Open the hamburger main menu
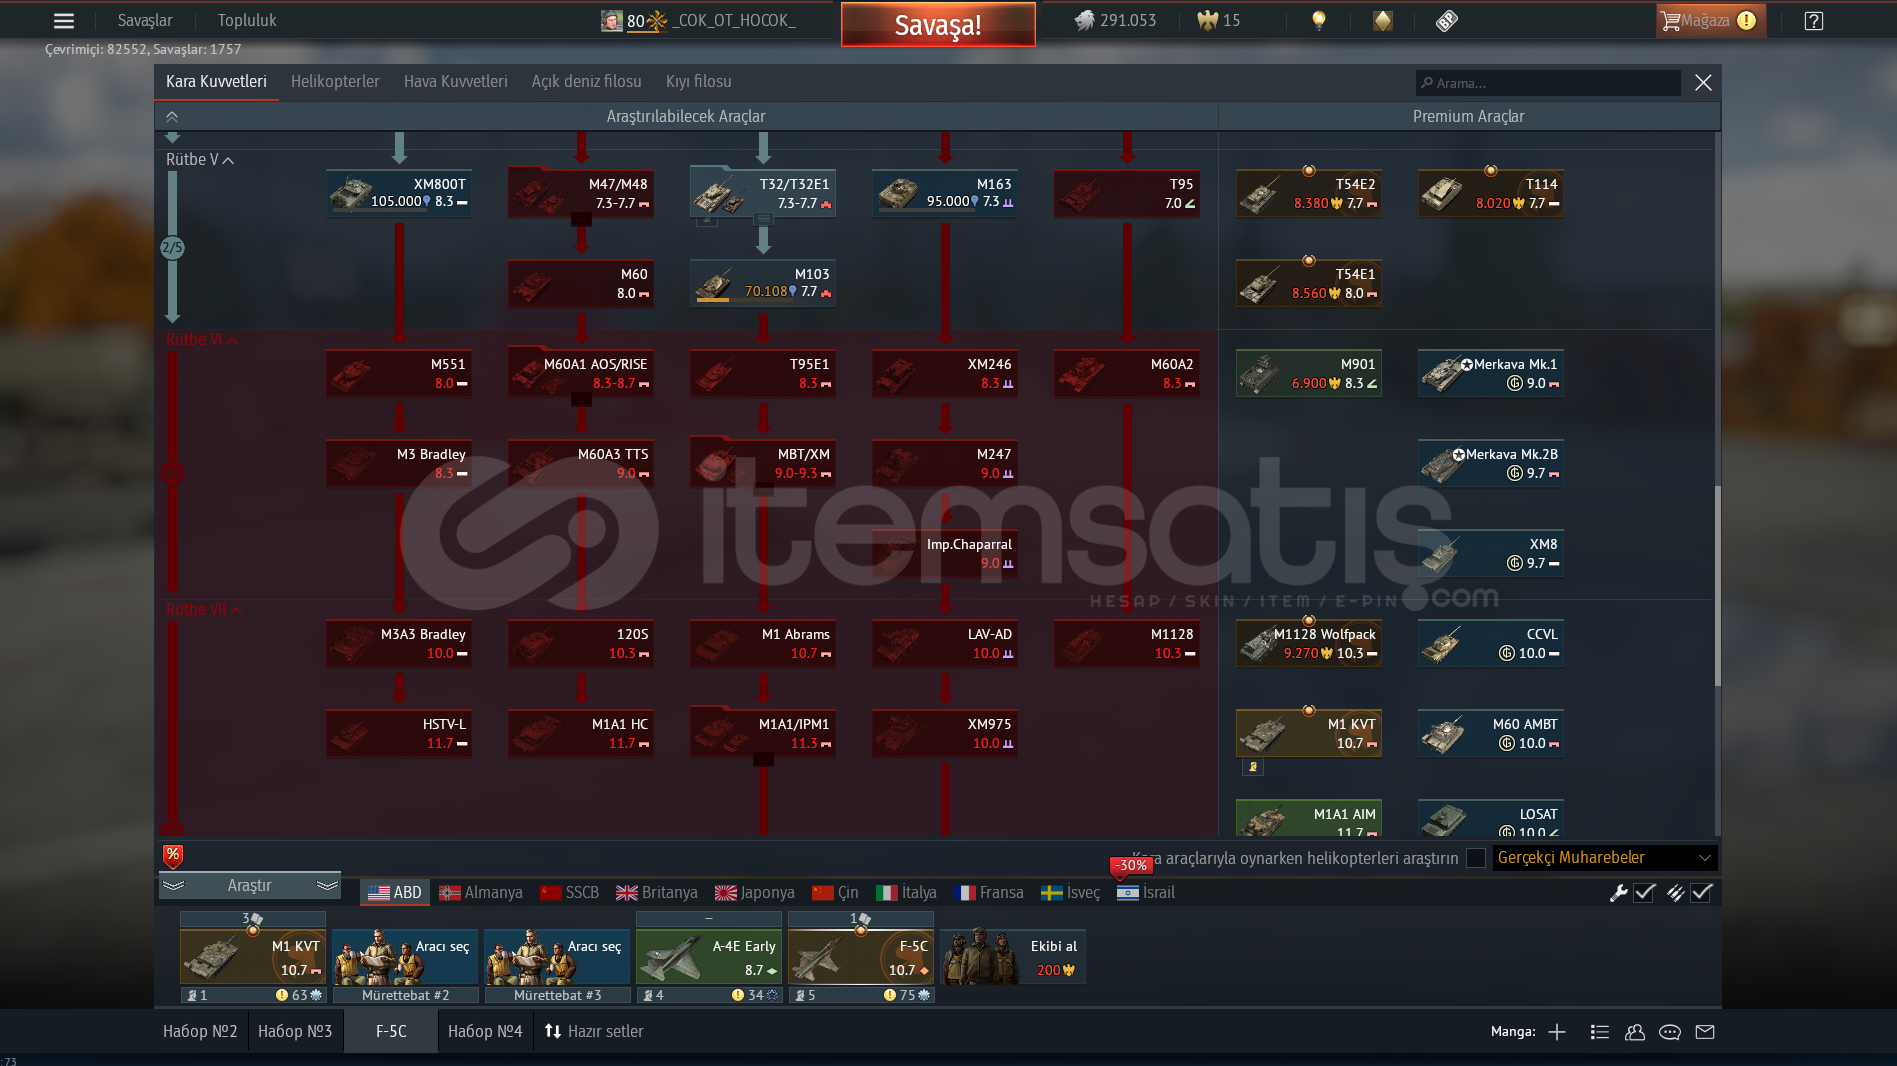 tap(64, 20)
